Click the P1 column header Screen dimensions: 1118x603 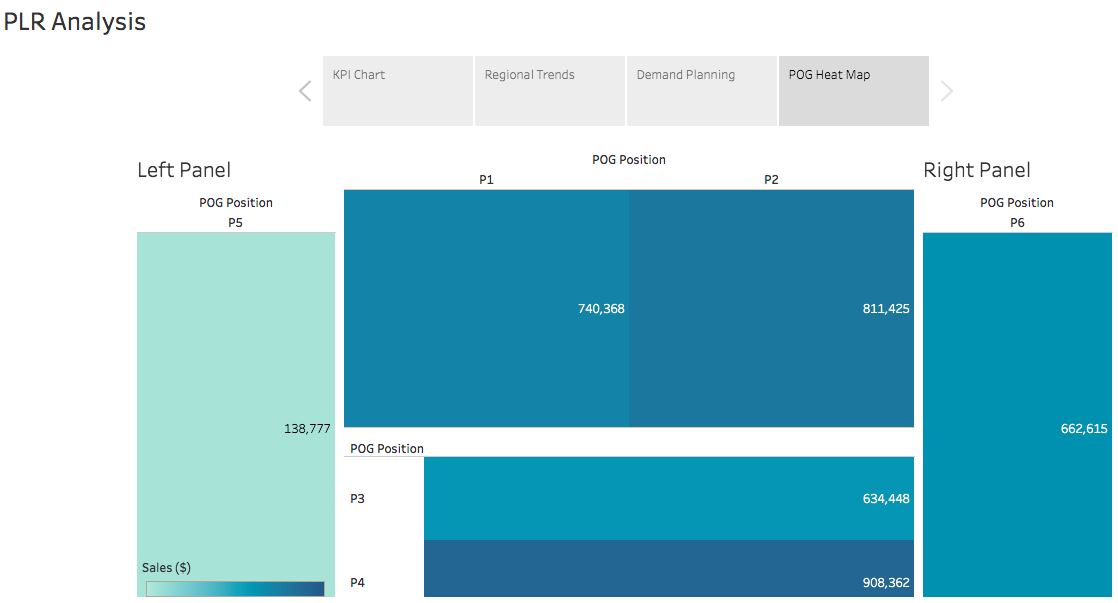click(x=486, y=180)
